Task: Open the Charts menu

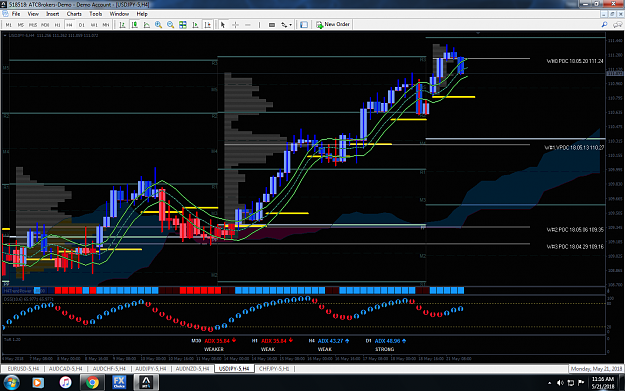Action: click(74, 14)
